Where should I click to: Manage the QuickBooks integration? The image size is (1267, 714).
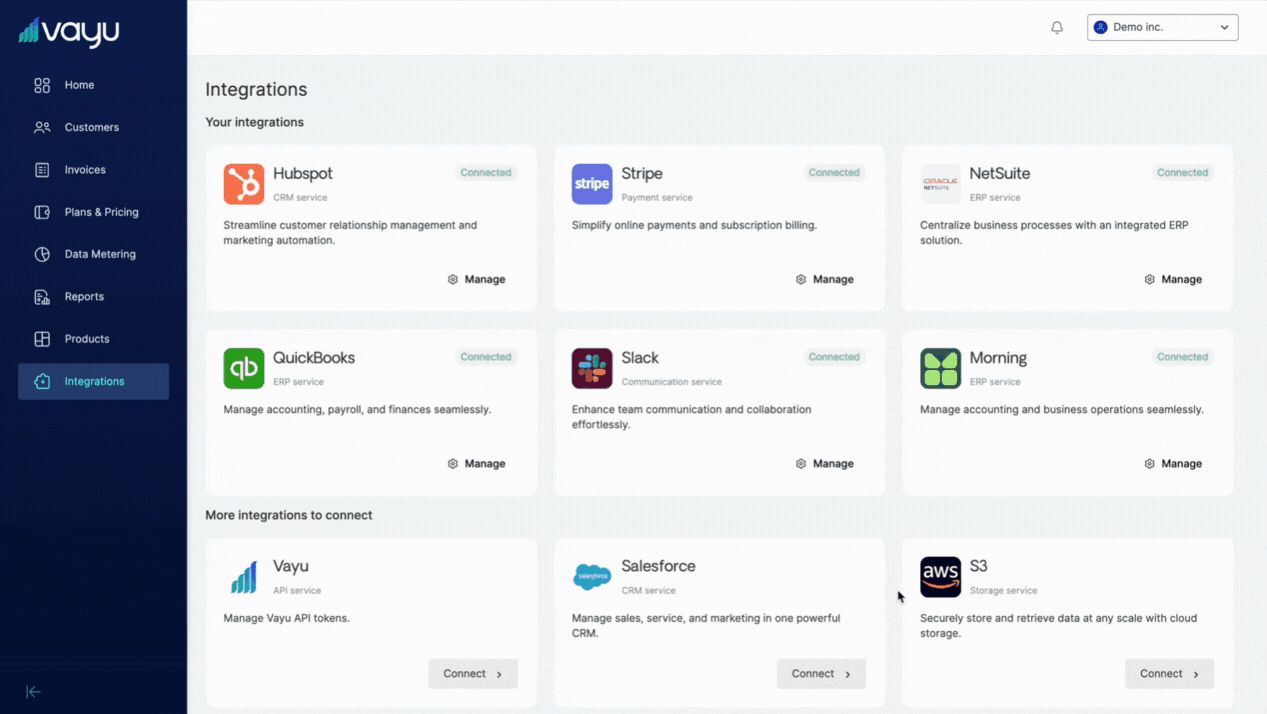(x=477, y=464)
